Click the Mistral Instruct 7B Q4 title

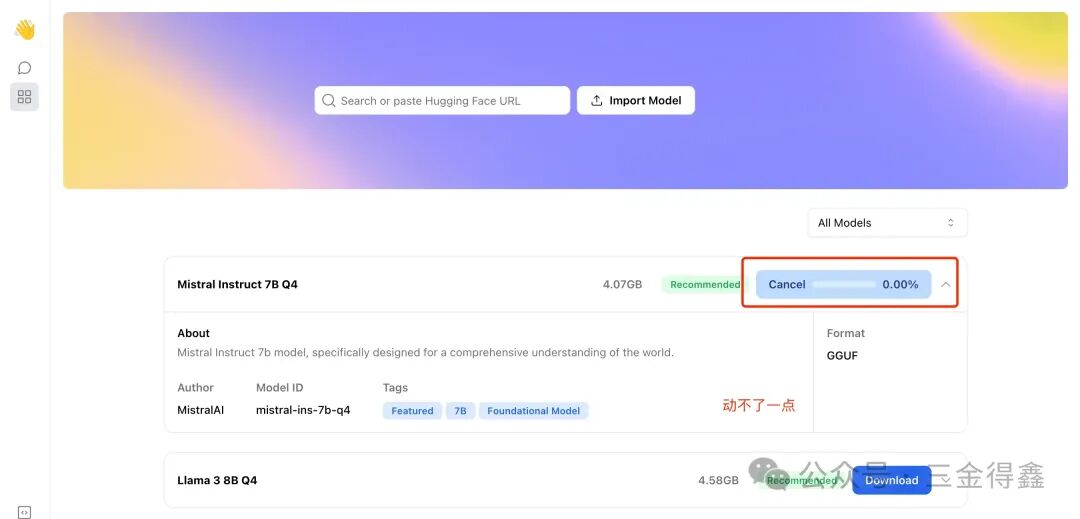coord(238,284)
